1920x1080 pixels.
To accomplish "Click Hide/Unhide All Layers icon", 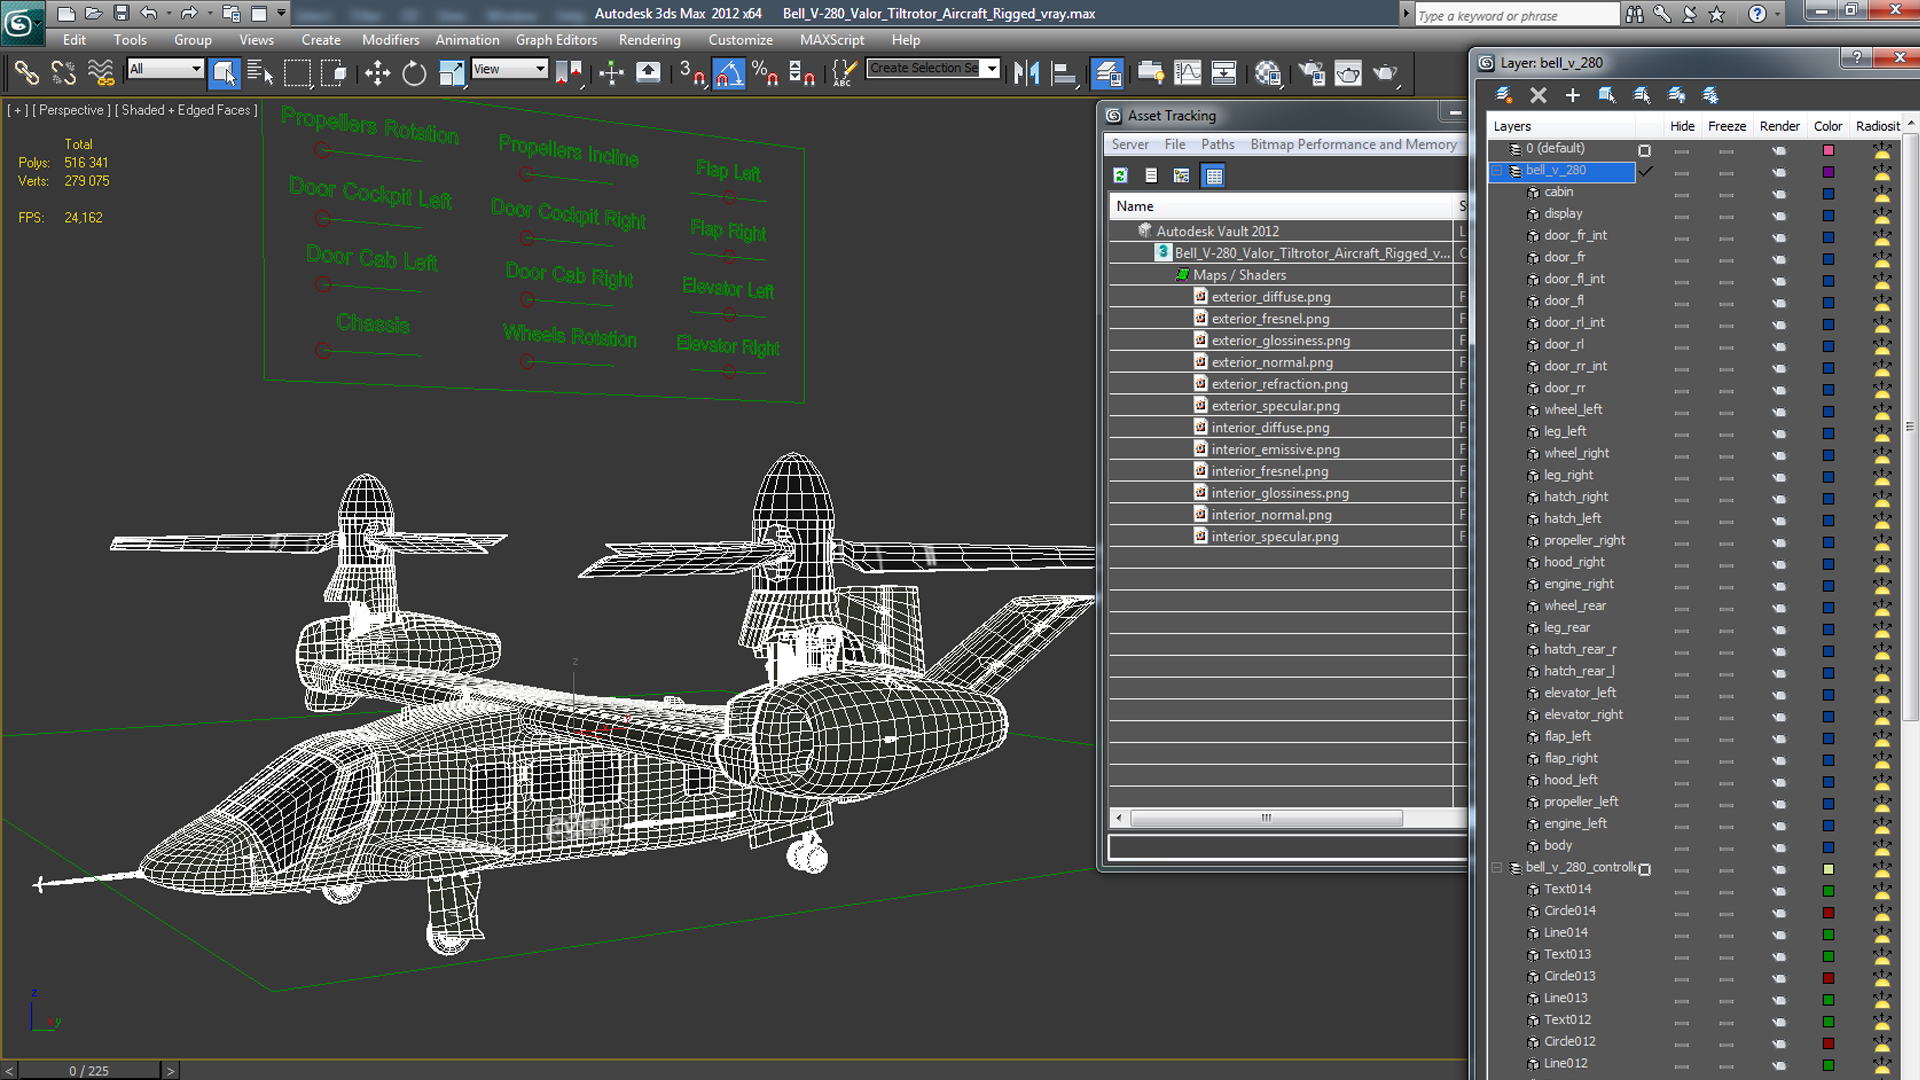I will pyautogui.click(x=1676, y=95).
